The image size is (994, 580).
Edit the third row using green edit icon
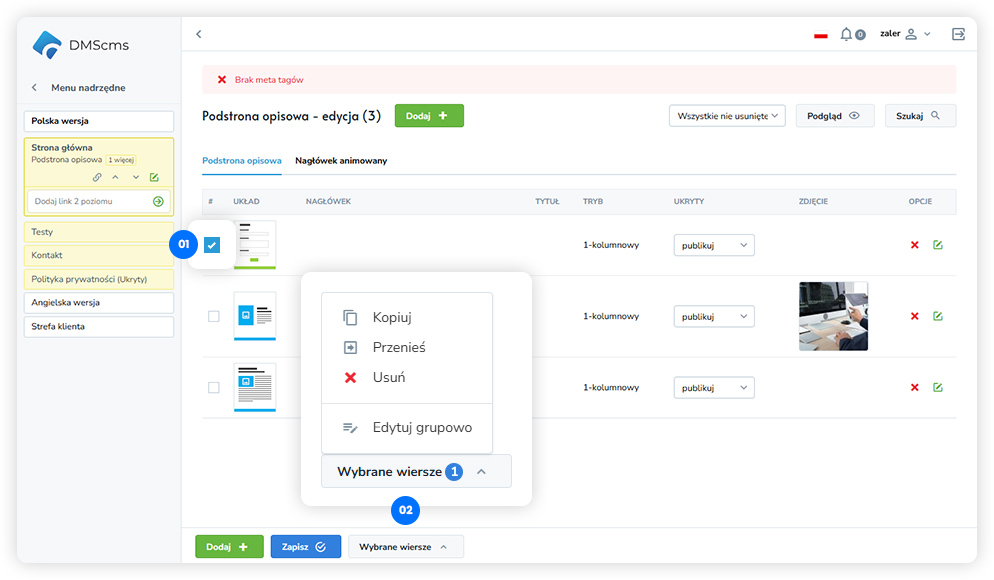click(x=938, y=387)
